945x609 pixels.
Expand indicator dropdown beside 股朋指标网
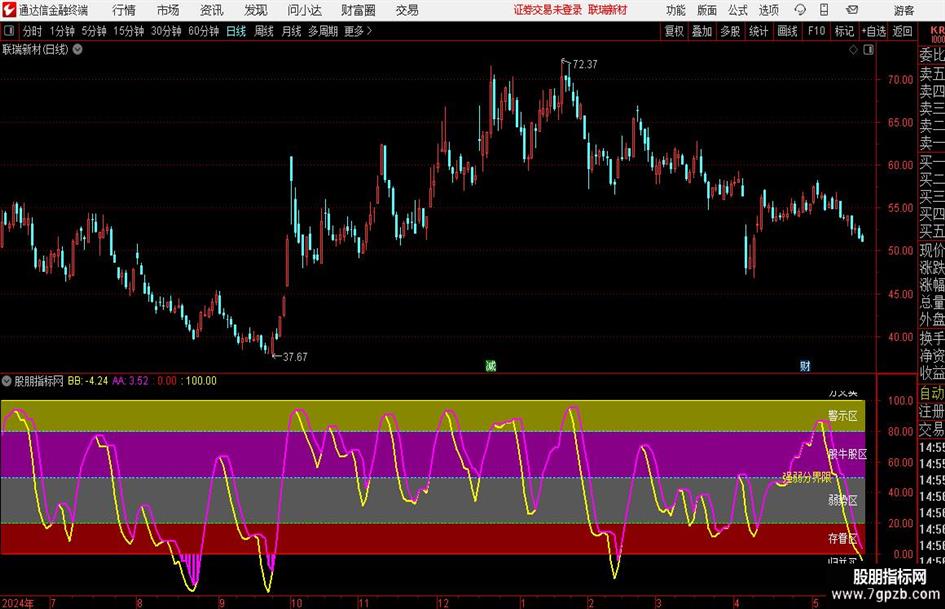7,380
